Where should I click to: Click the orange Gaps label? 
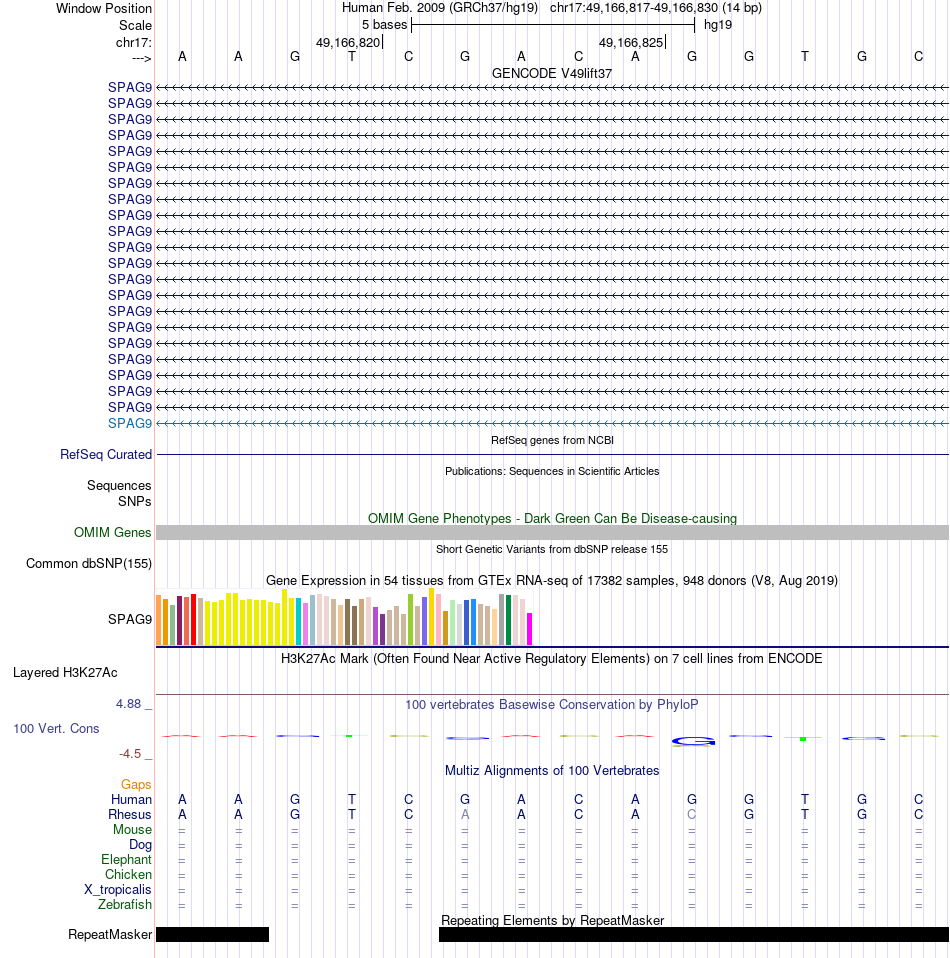click(136, 784)
